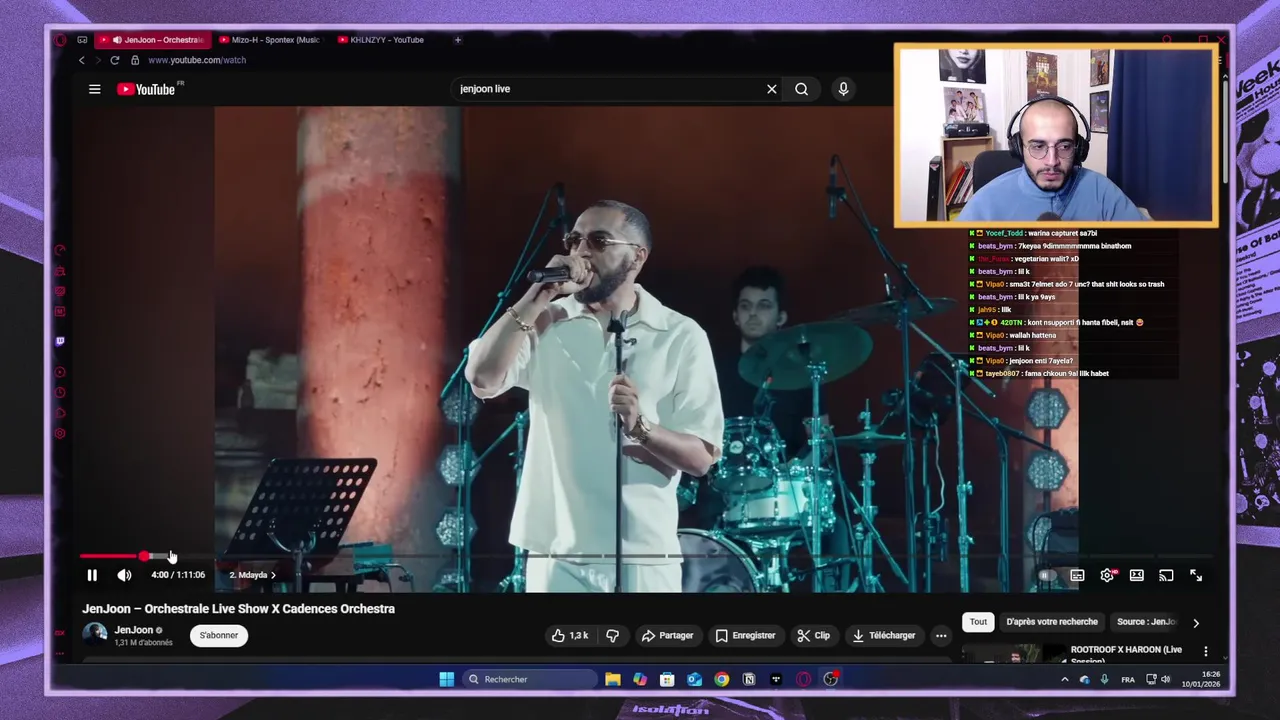Open the history clock in Opera sidebar
Screen dimensions: 1280x720
(x=60, y=392)
